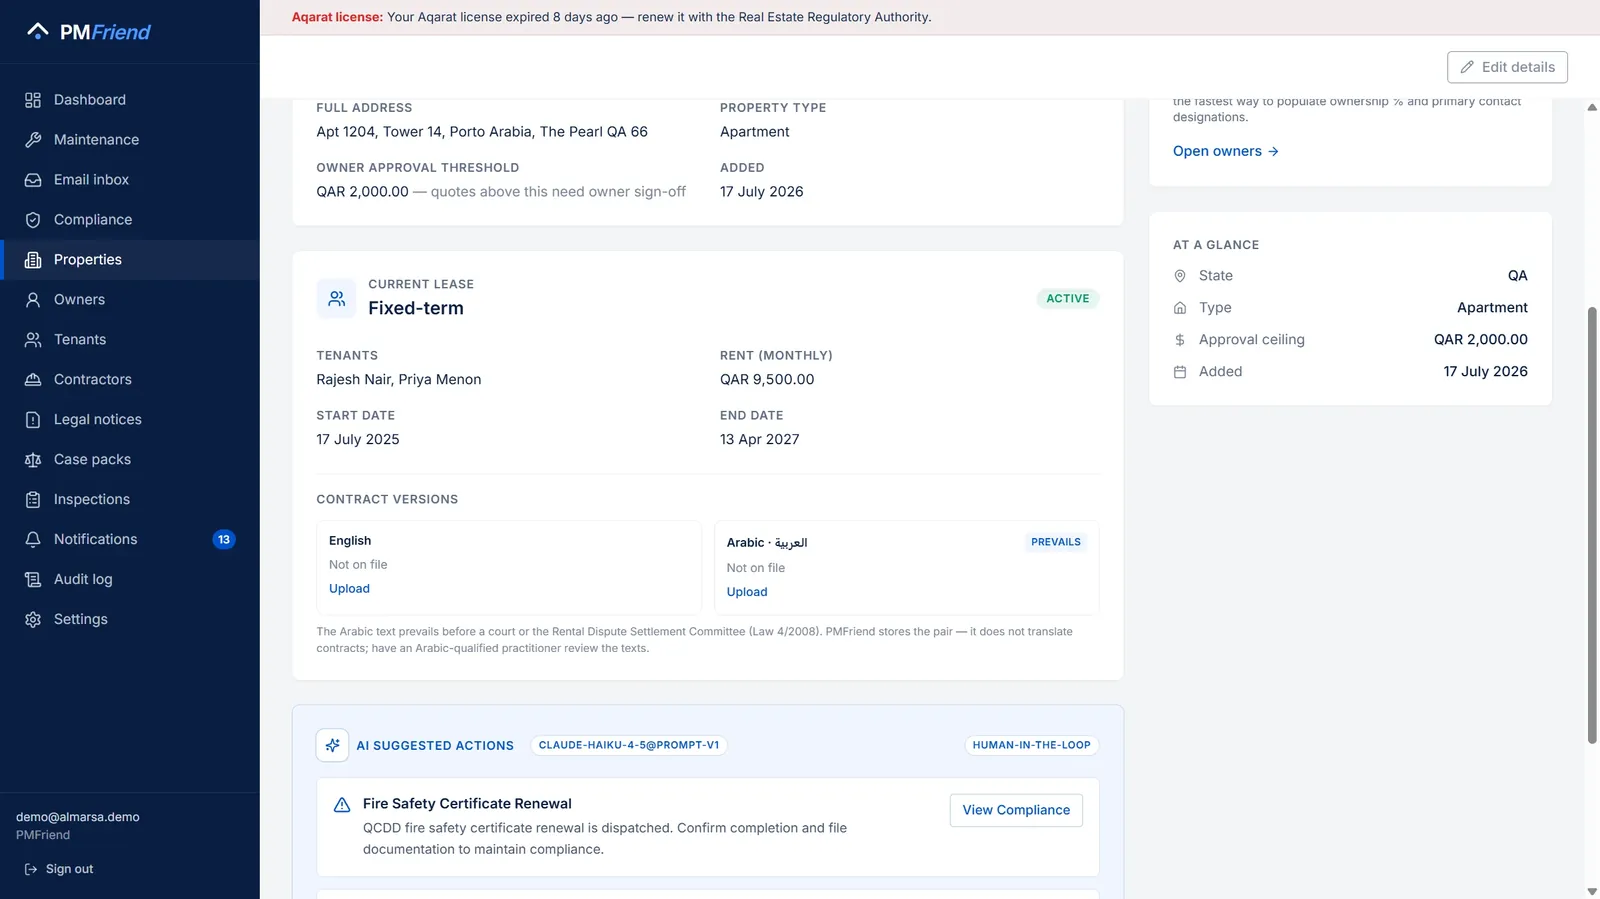Screen dimensions: 1600x899
Task: Open the Email inbox icon
Action: pyautogui.click(x=33, y=180)
